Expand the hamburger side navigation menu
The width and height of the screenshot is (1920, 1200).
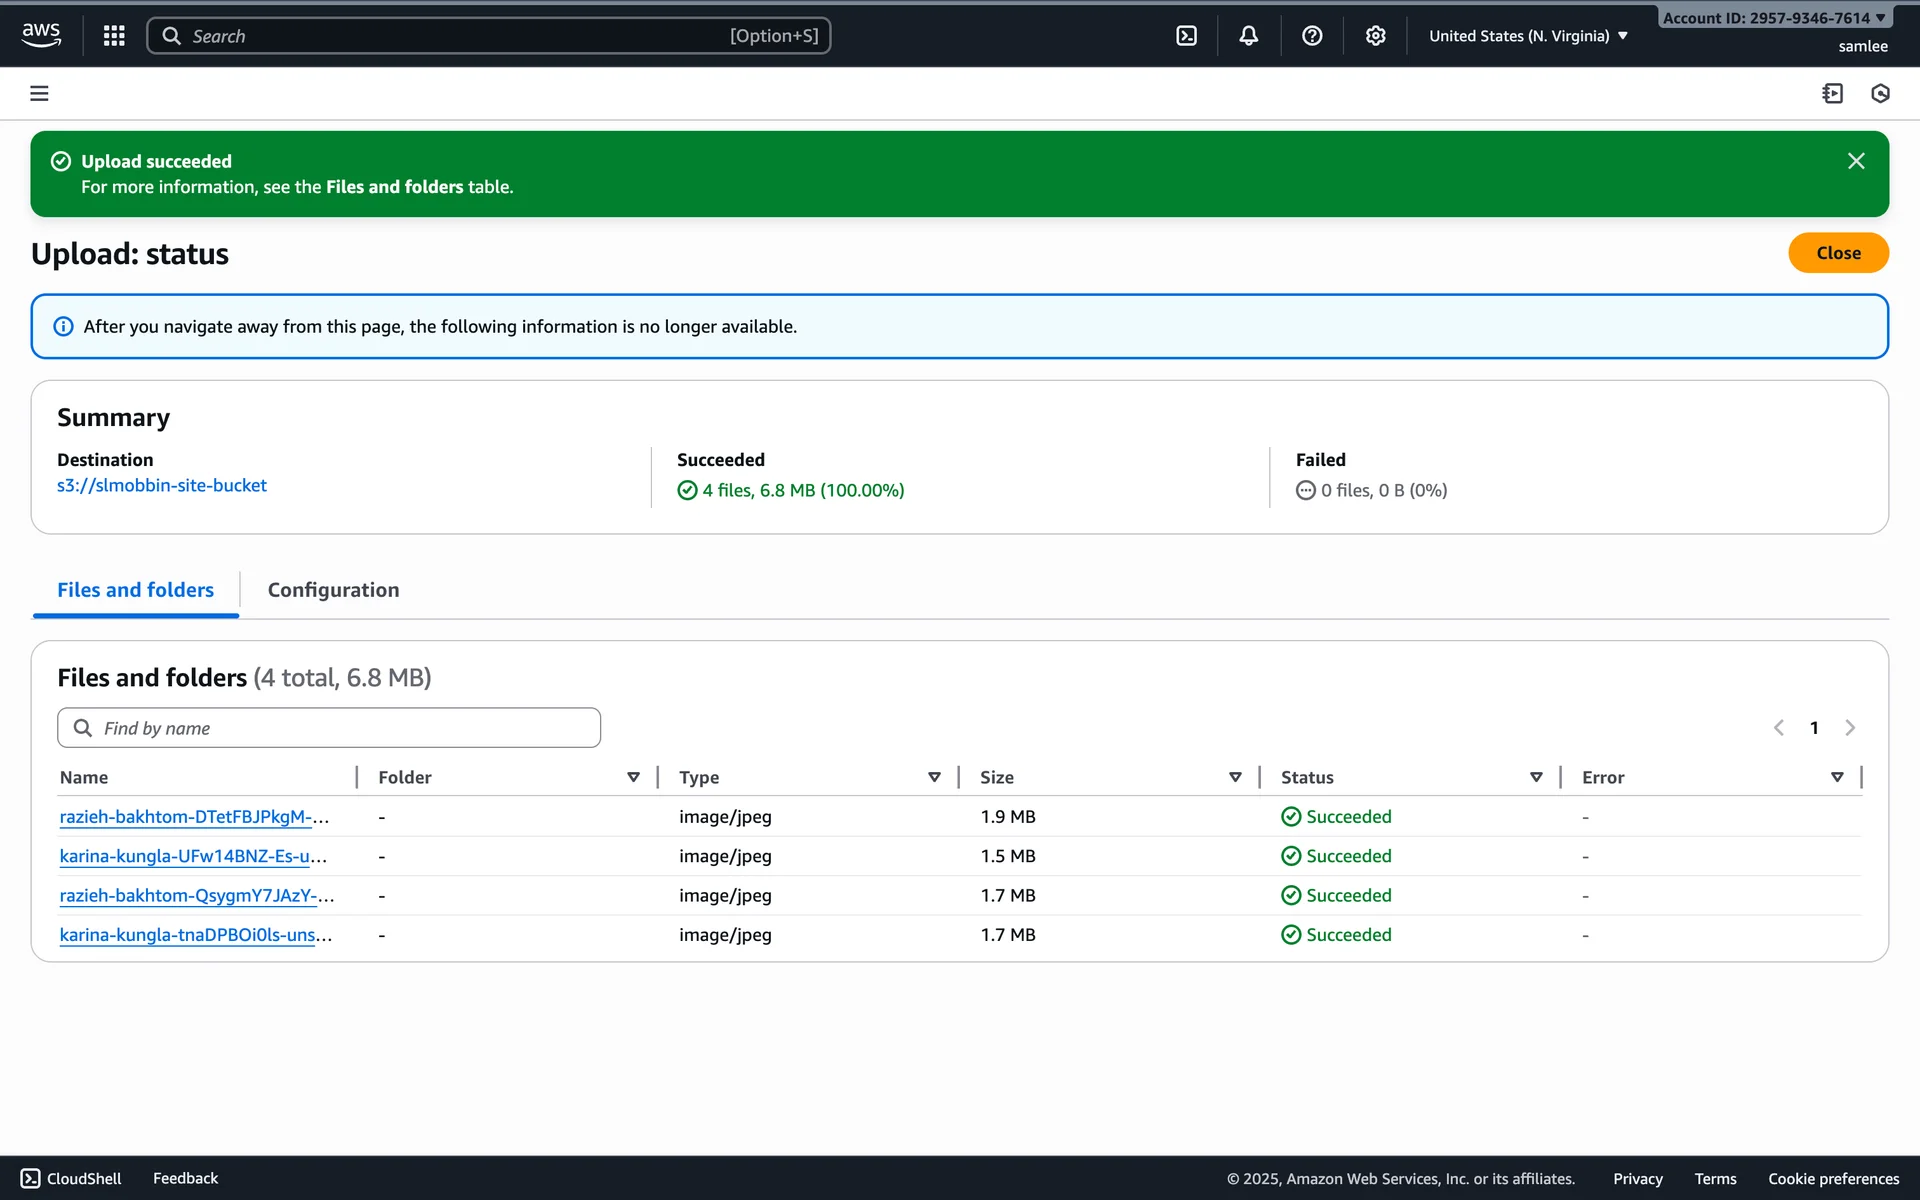pyautogui.click(x=39, y=93)
